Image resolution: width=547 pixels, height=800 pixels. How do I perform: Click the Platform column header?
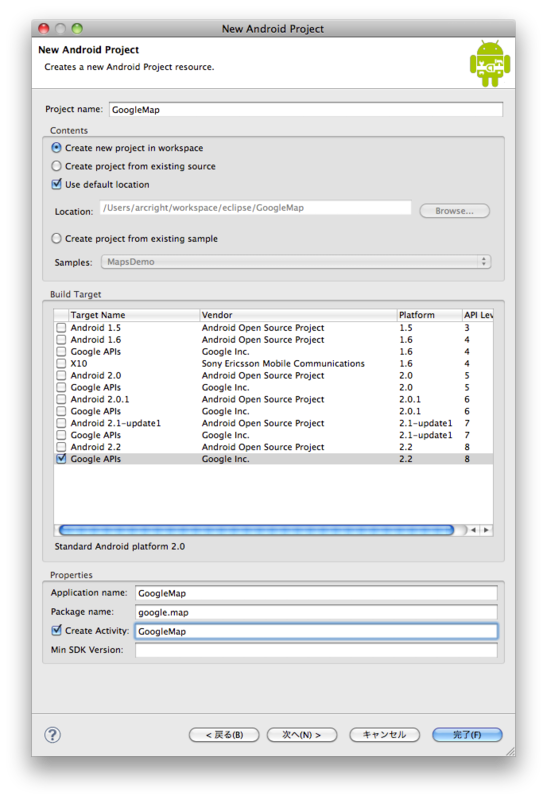pos(429,315)
